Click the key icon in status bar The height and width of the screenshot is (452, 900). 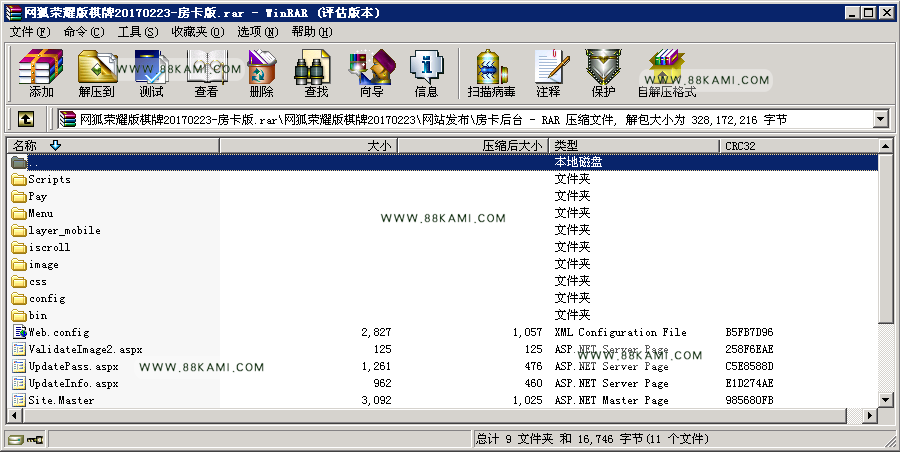35,439
